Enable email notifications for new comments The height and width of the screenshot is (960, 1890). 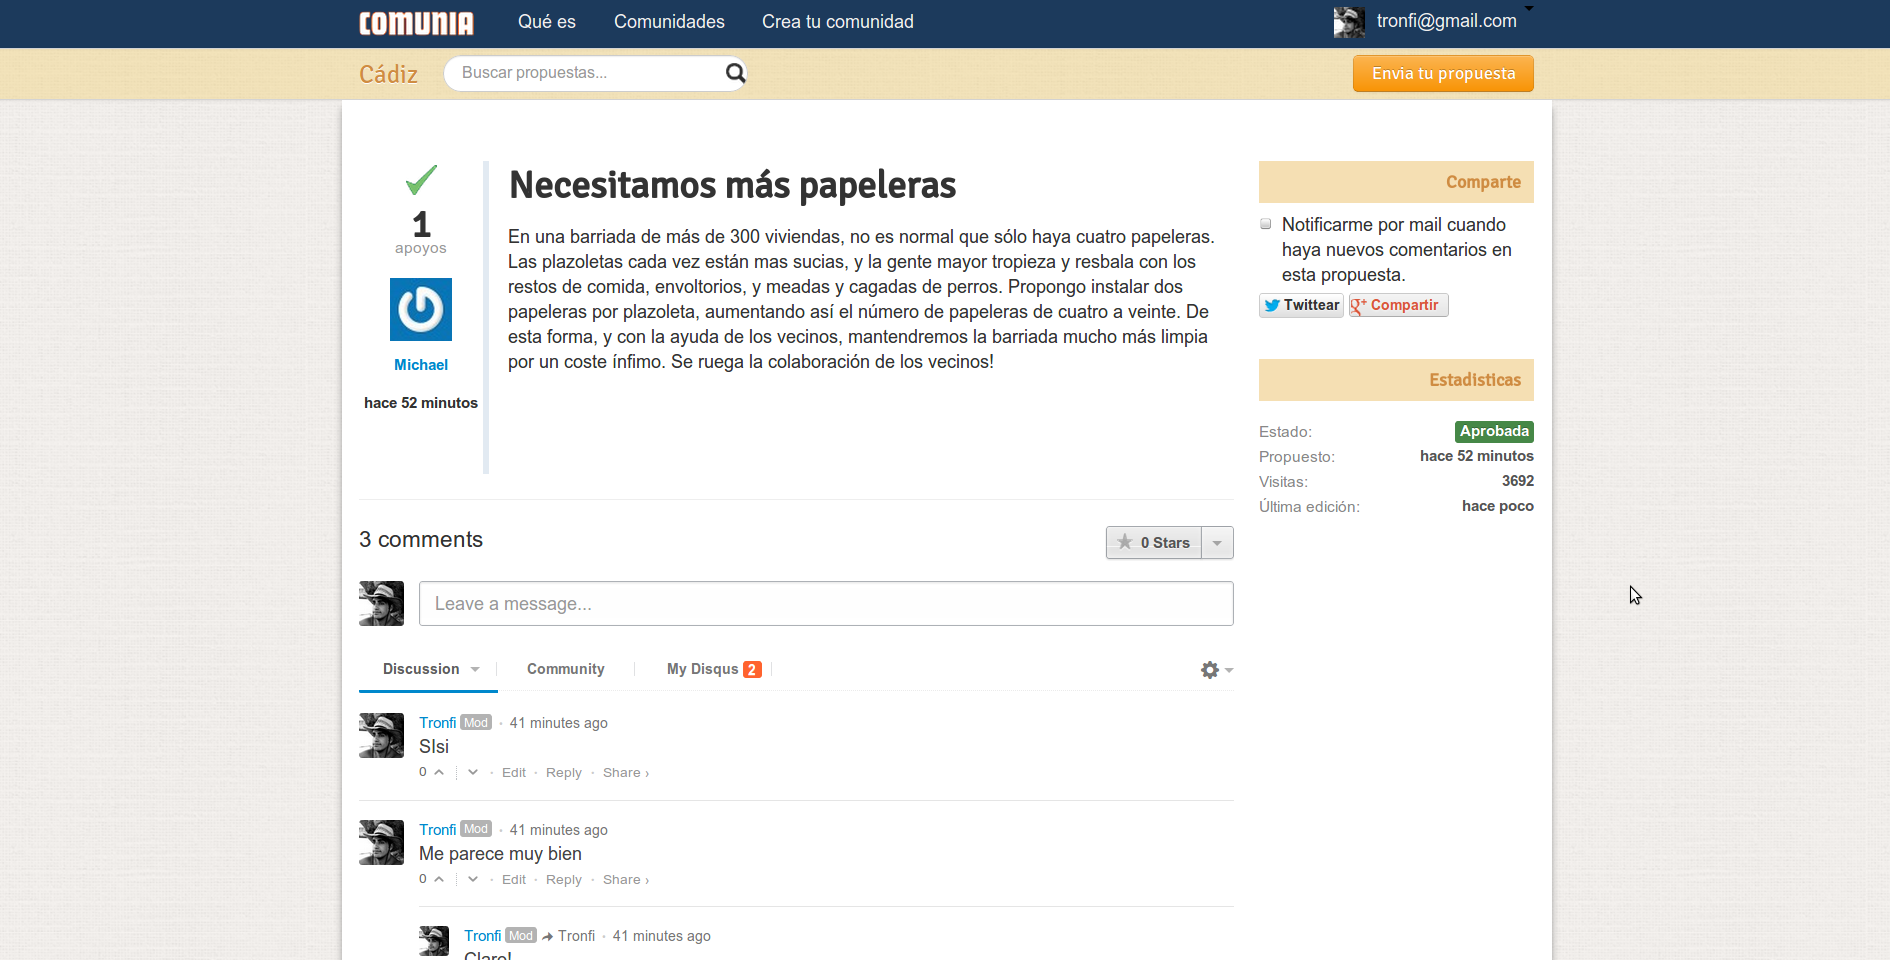[x=1266, y=224]
